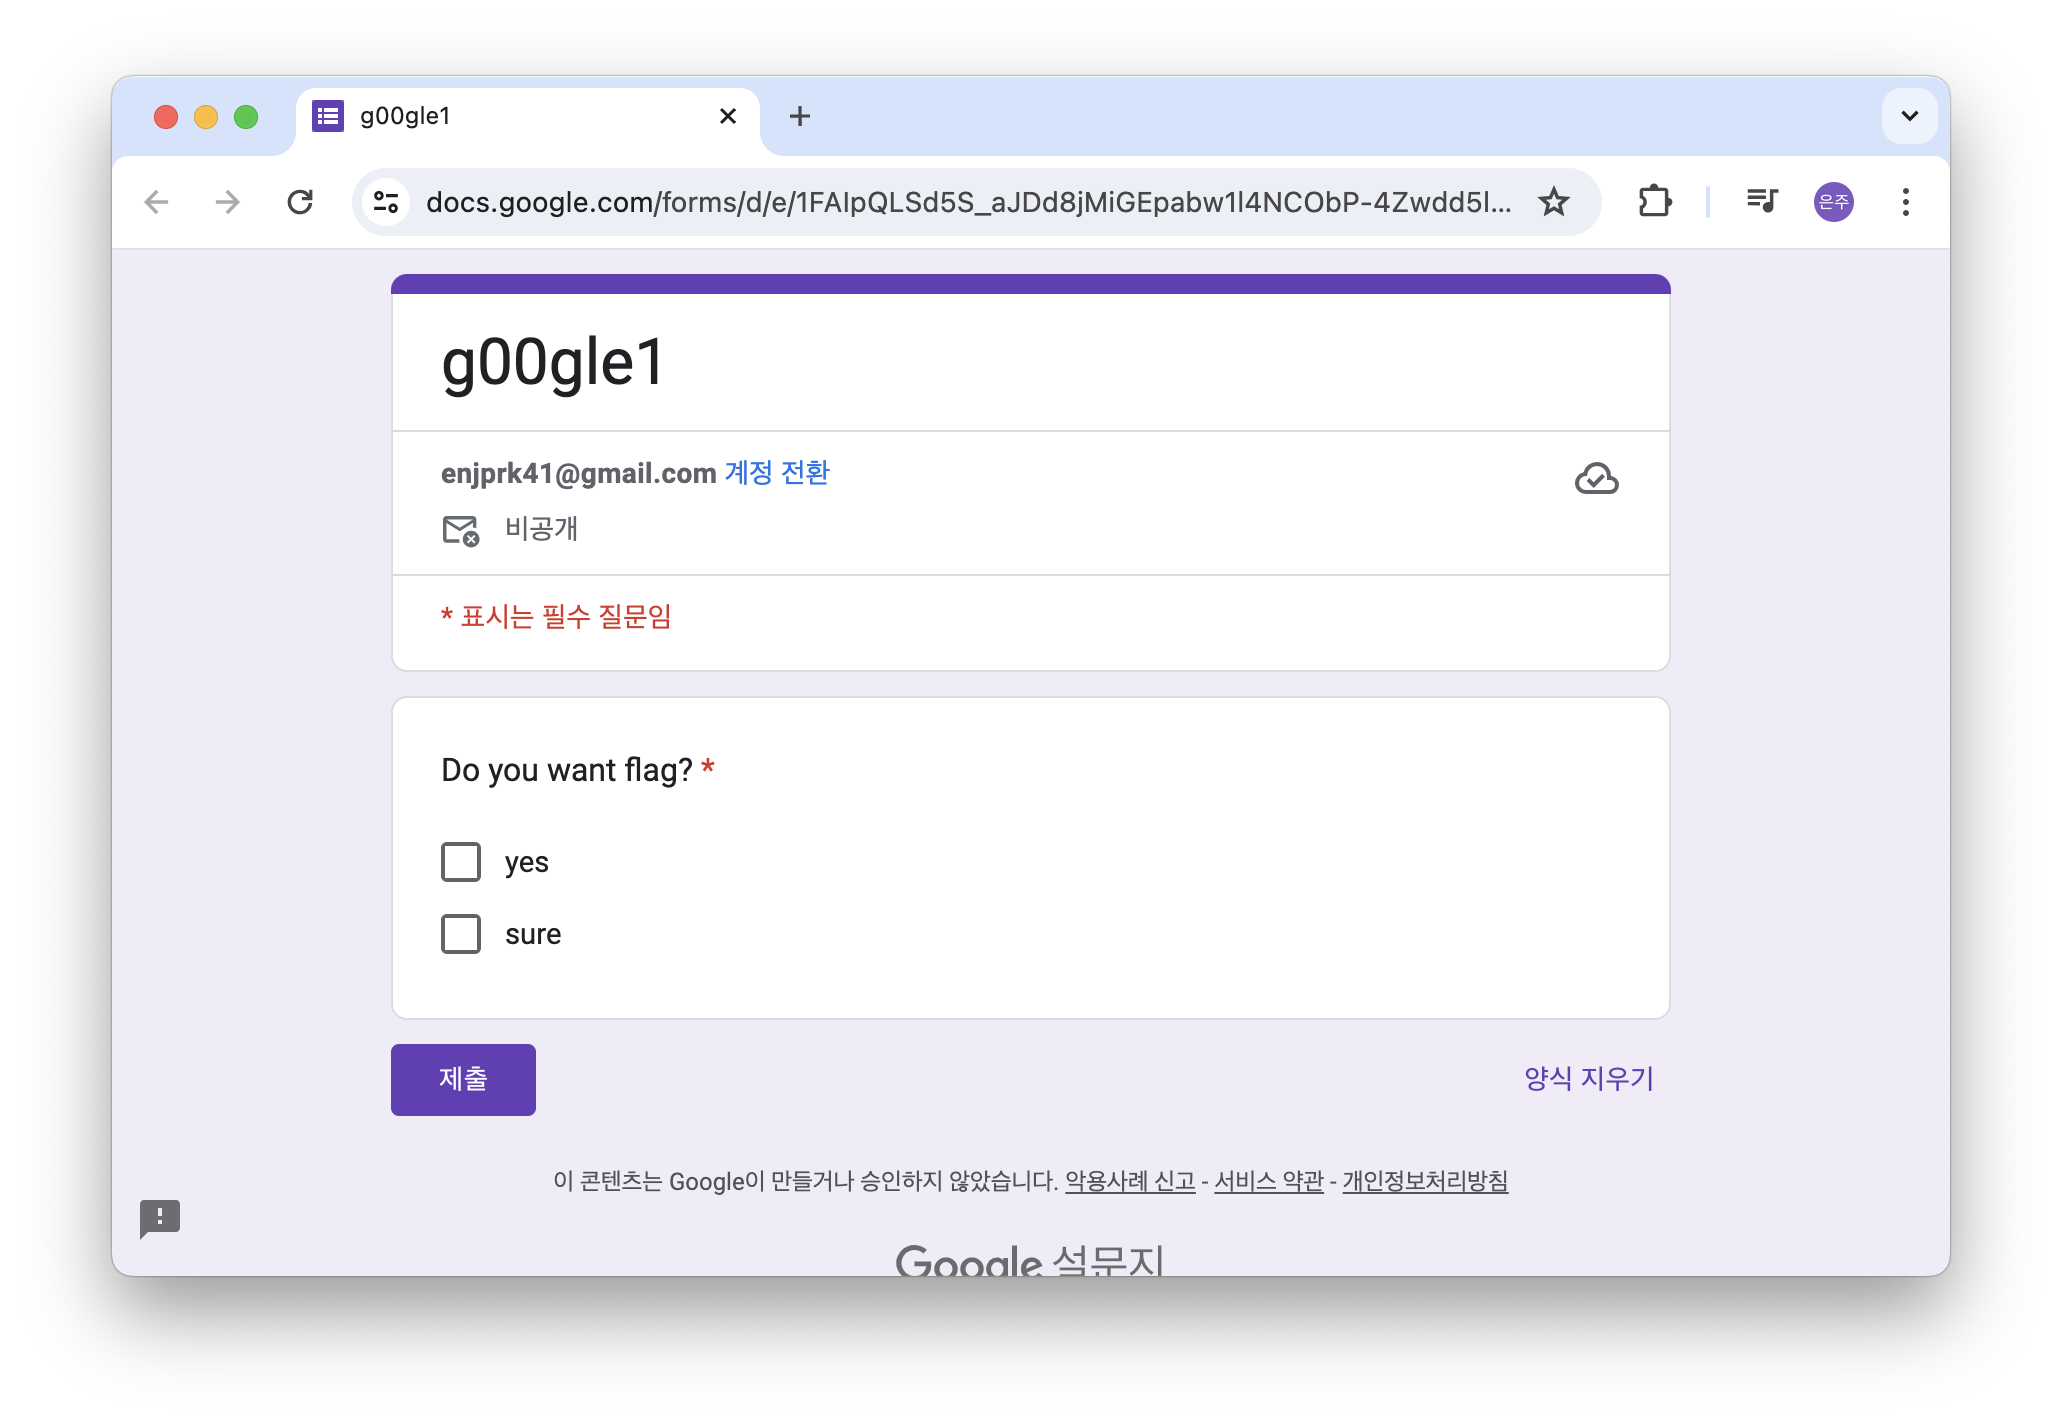Click the 계정 전환 switch account link
The image size is (2062, 1424).
pos(777,473)
